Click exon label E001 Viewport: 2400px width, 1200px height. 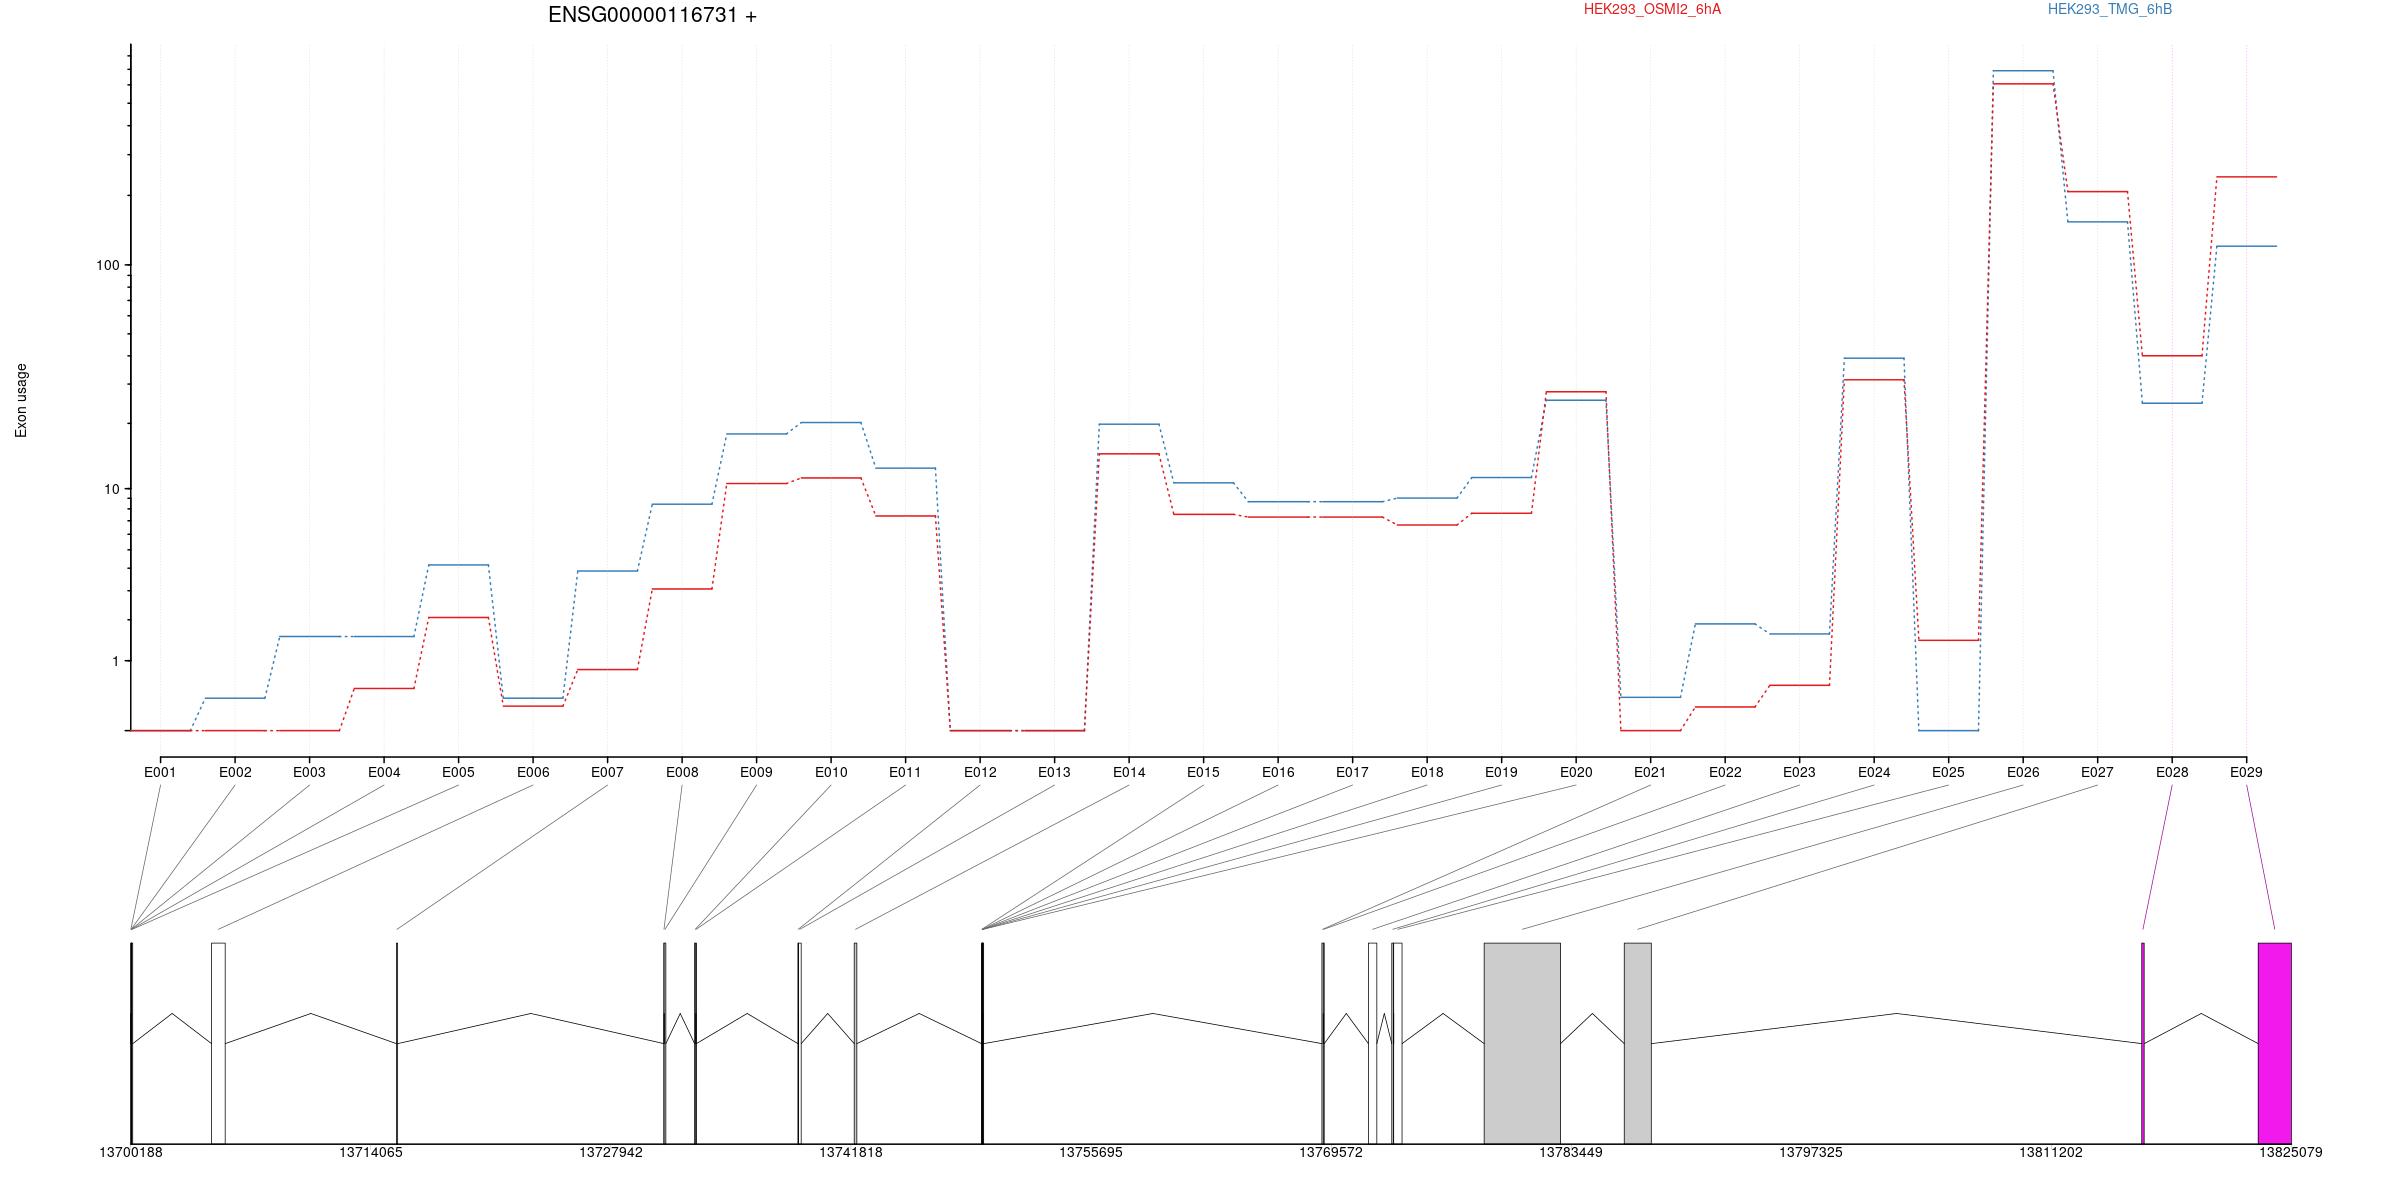click(160, 772)
